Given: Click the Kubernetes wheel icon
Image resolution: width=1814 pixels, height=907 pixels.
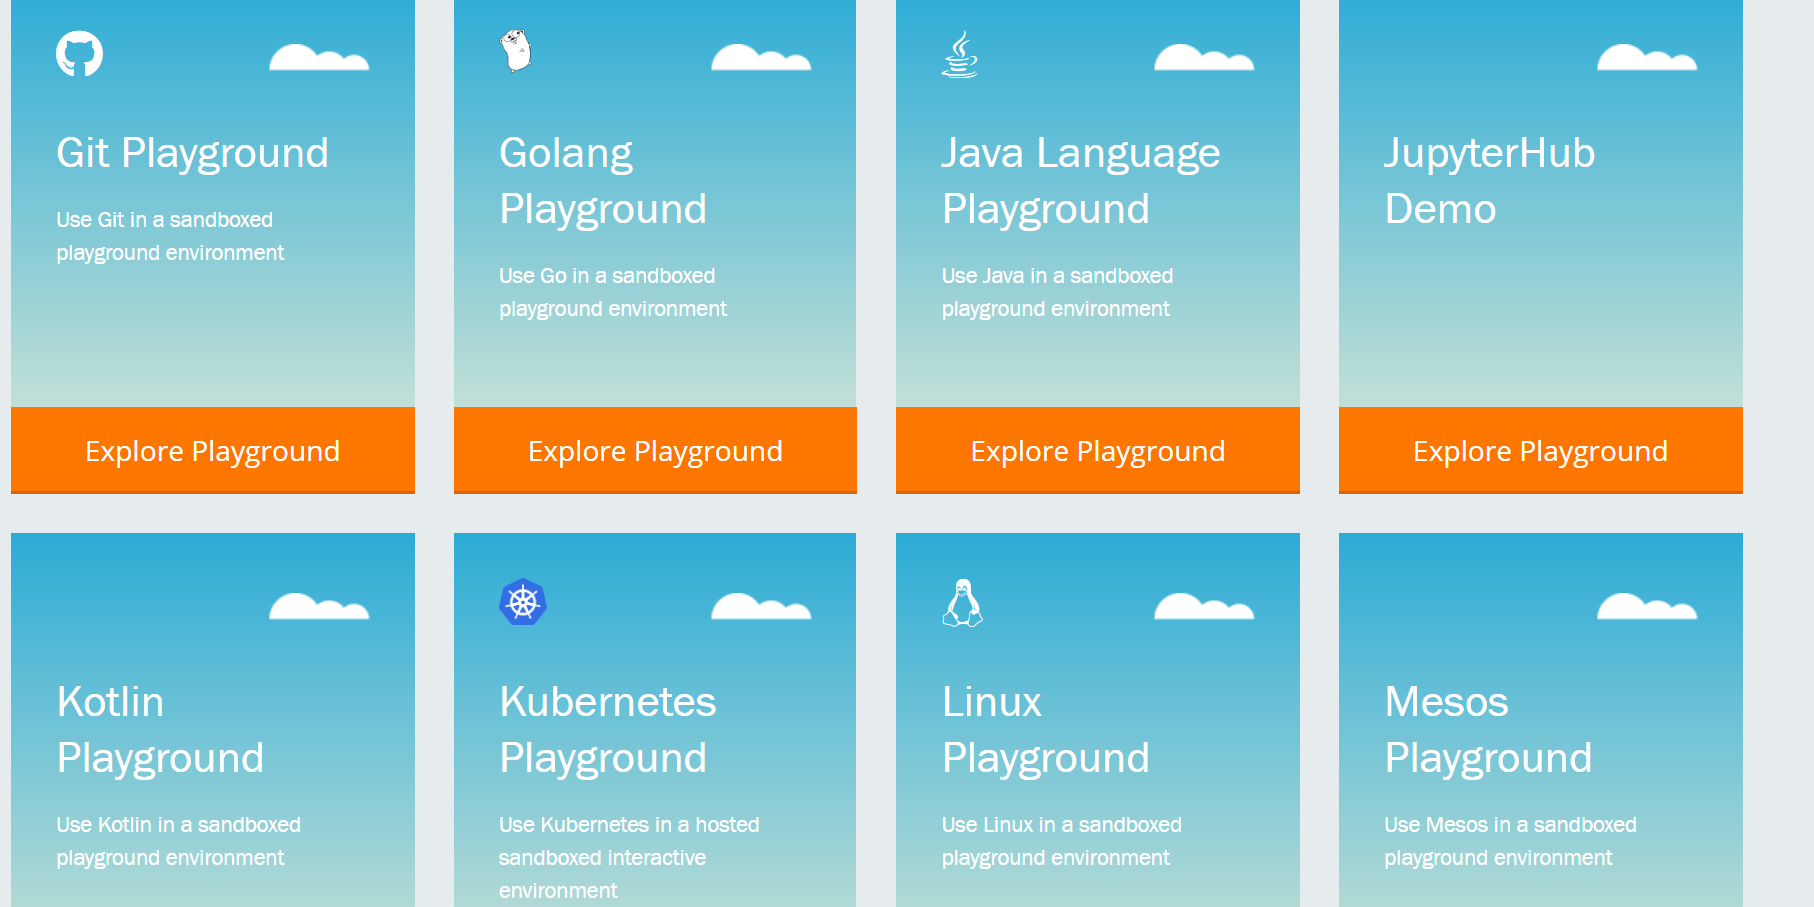Looking at the screenshot, I should [x=523, y=602].
